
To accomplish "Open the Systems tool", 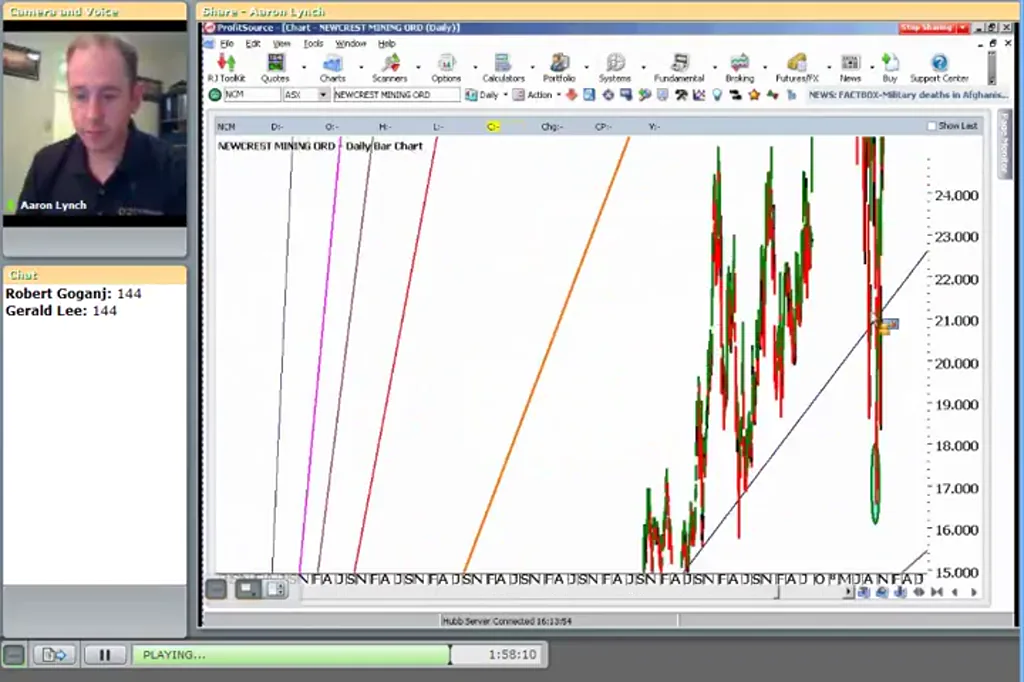I will point(615,68).
